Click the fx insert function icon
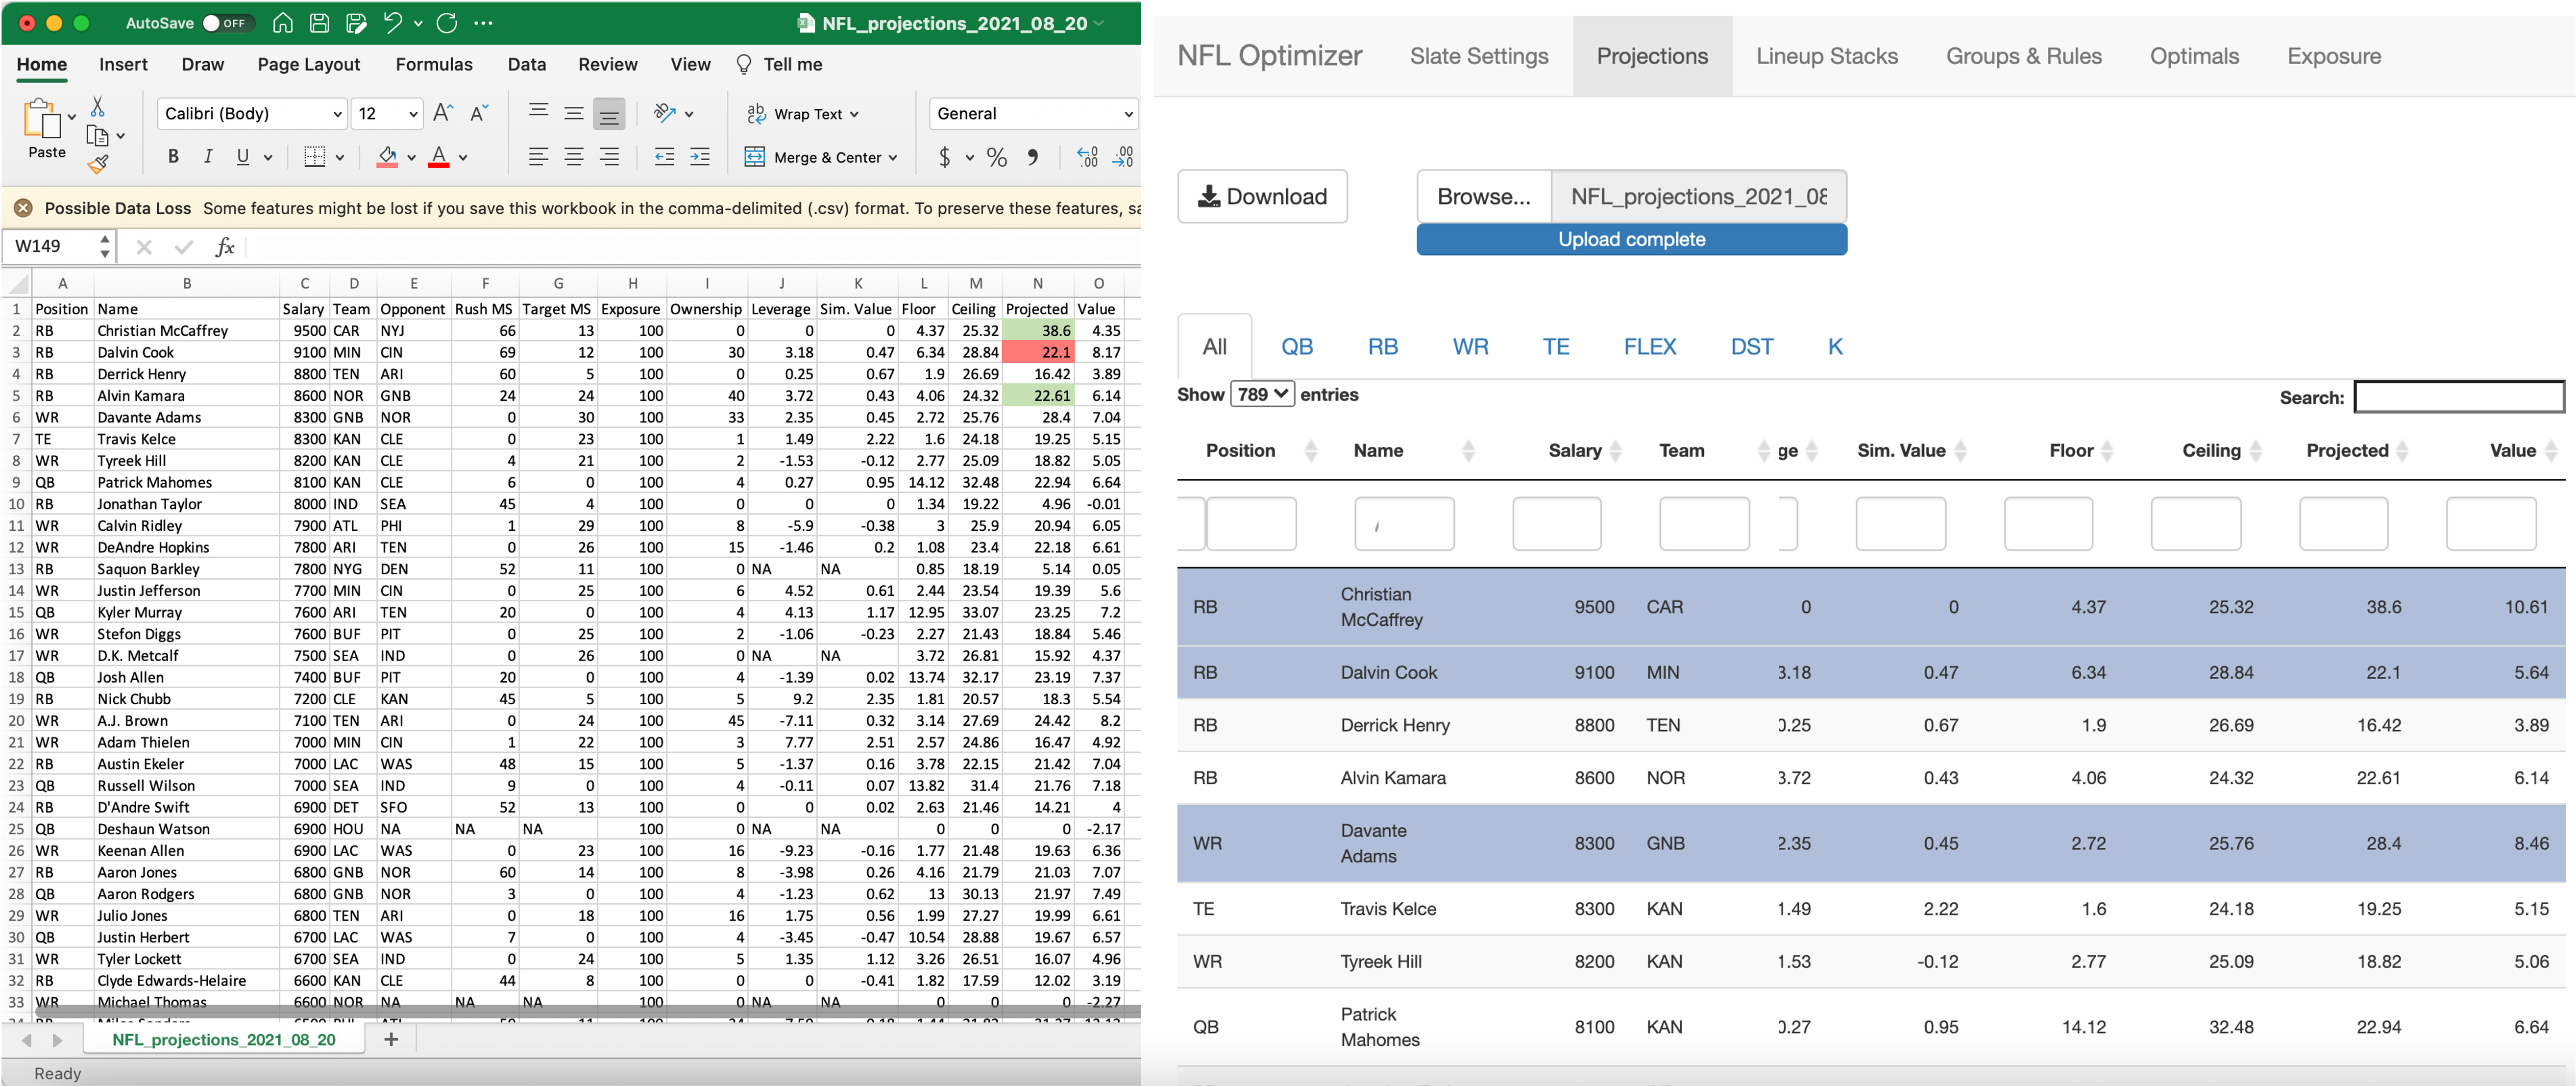 pos(225,247)
